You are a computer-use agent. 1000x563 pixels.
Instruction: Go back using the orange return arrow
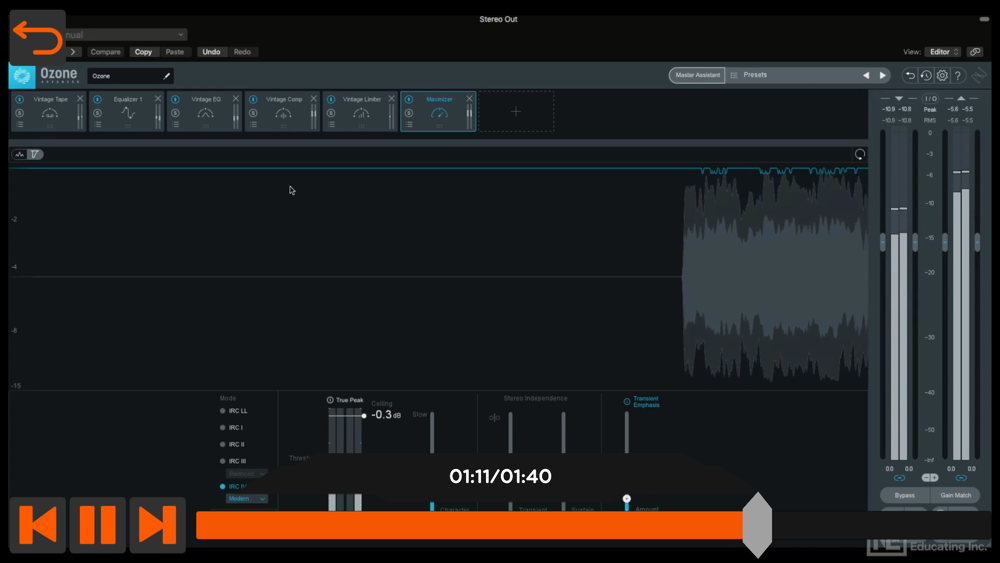tap(37, 38)
